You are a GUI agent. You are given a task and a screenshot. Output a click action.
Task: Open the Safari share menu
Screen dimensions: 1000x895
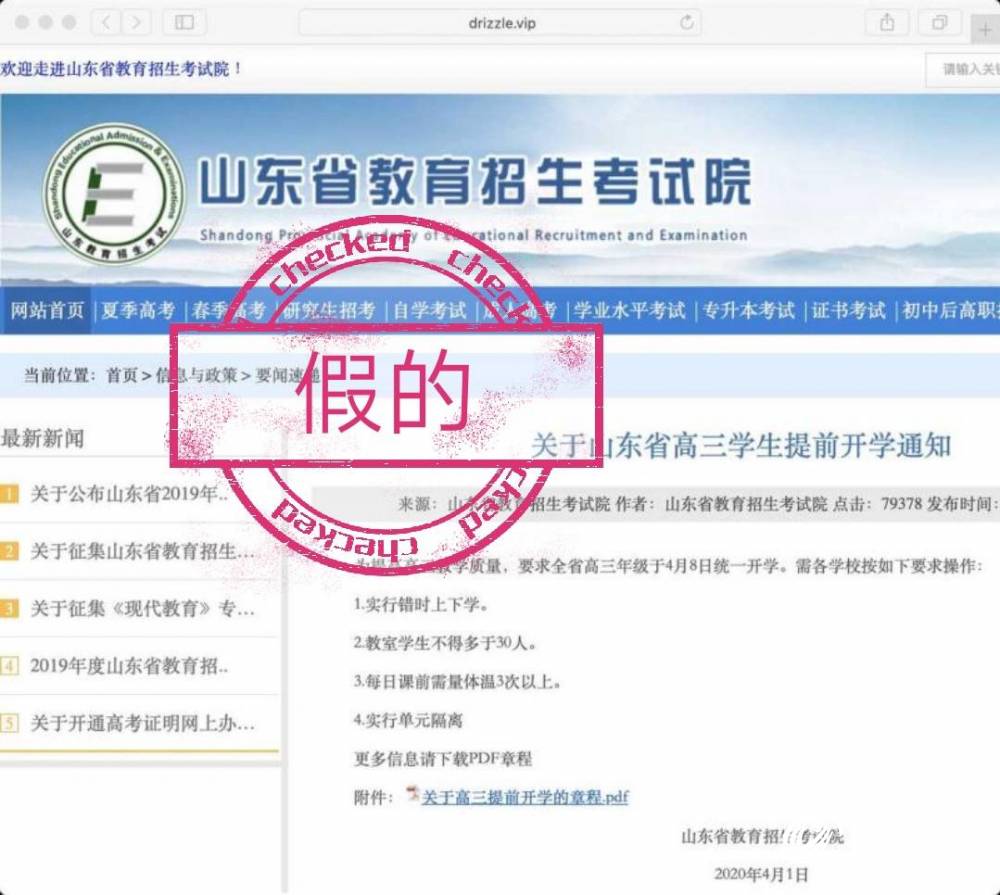tap(886, 23)
